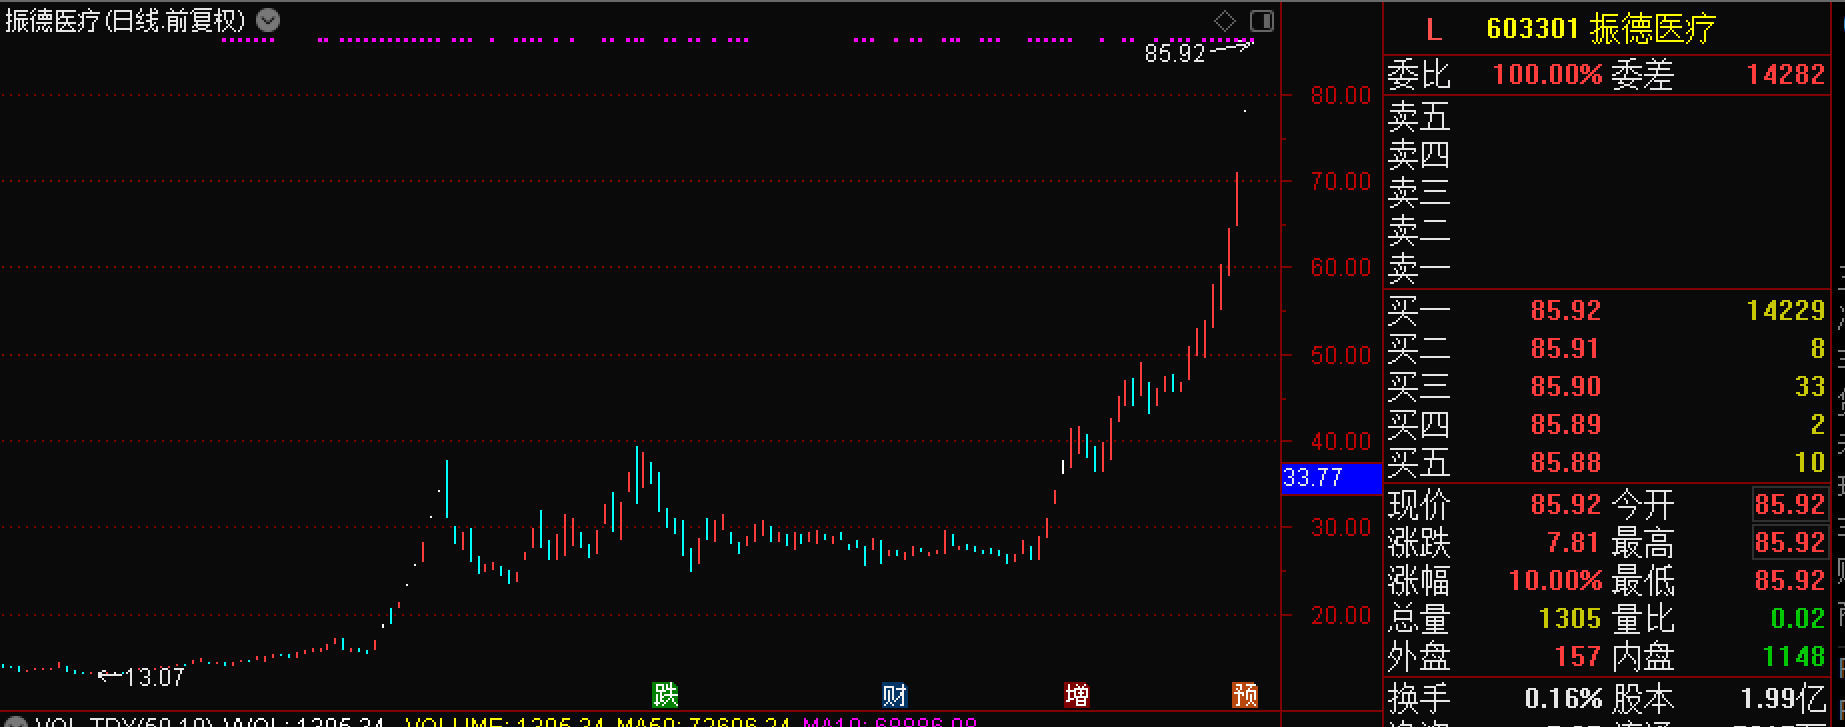This screenshot has height=727, width=1845.
Task: Click the 85.92 high-price annotation on the chart
Action: [1175, 53]
